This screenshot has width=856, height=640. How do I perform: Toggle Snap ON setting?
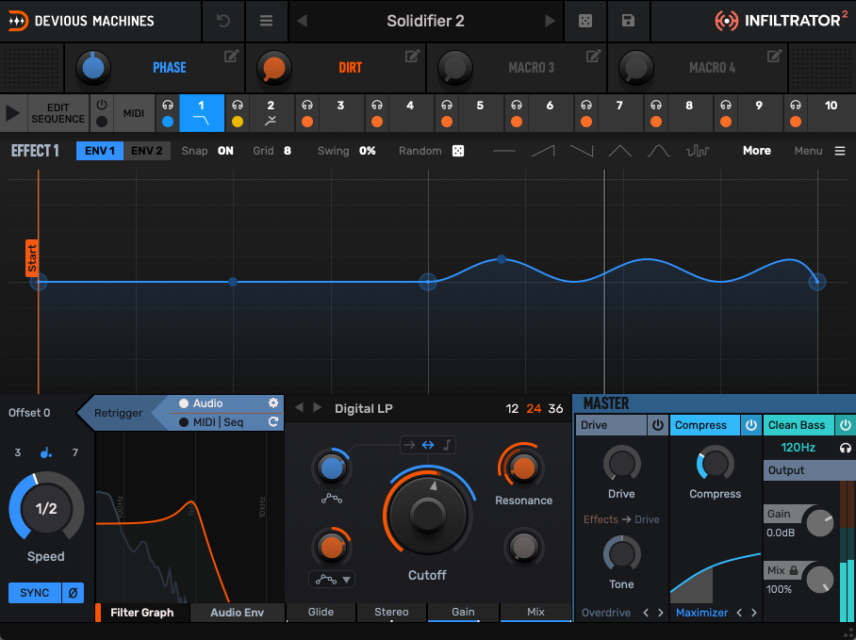[x=225, y=151]
